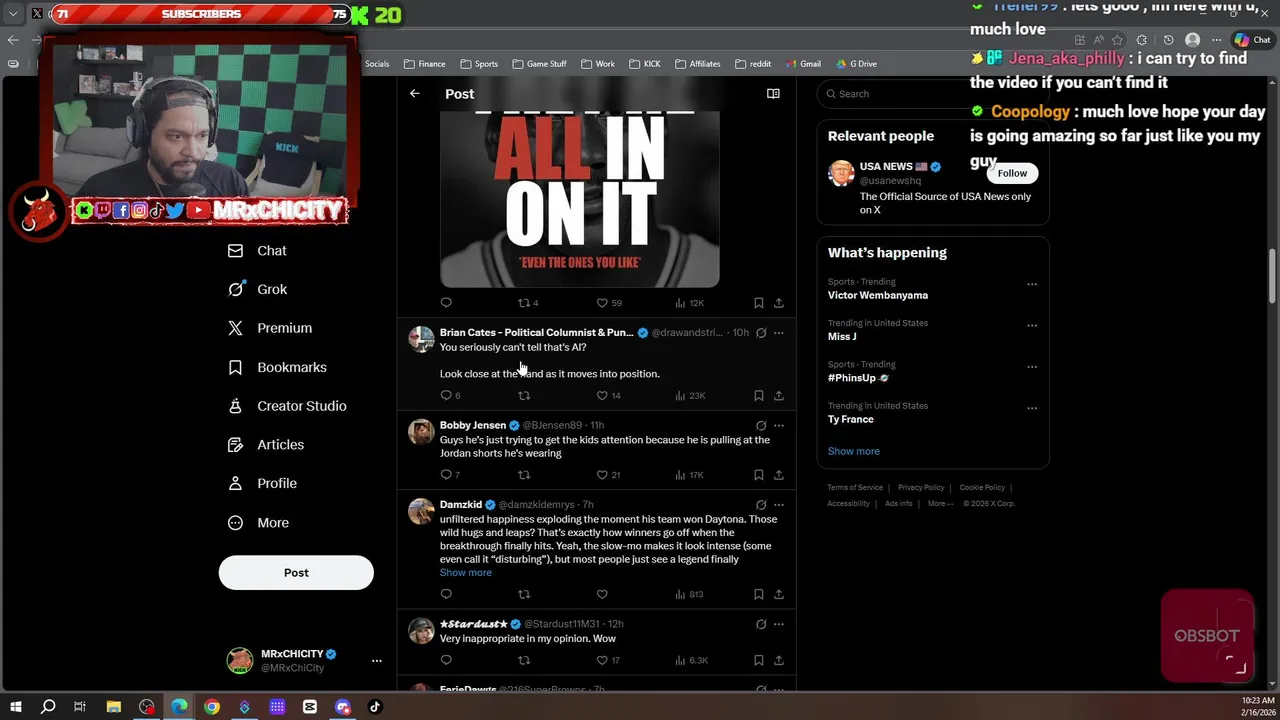
Task: Open Edge browser history icon
Action: click(1168, 40)
